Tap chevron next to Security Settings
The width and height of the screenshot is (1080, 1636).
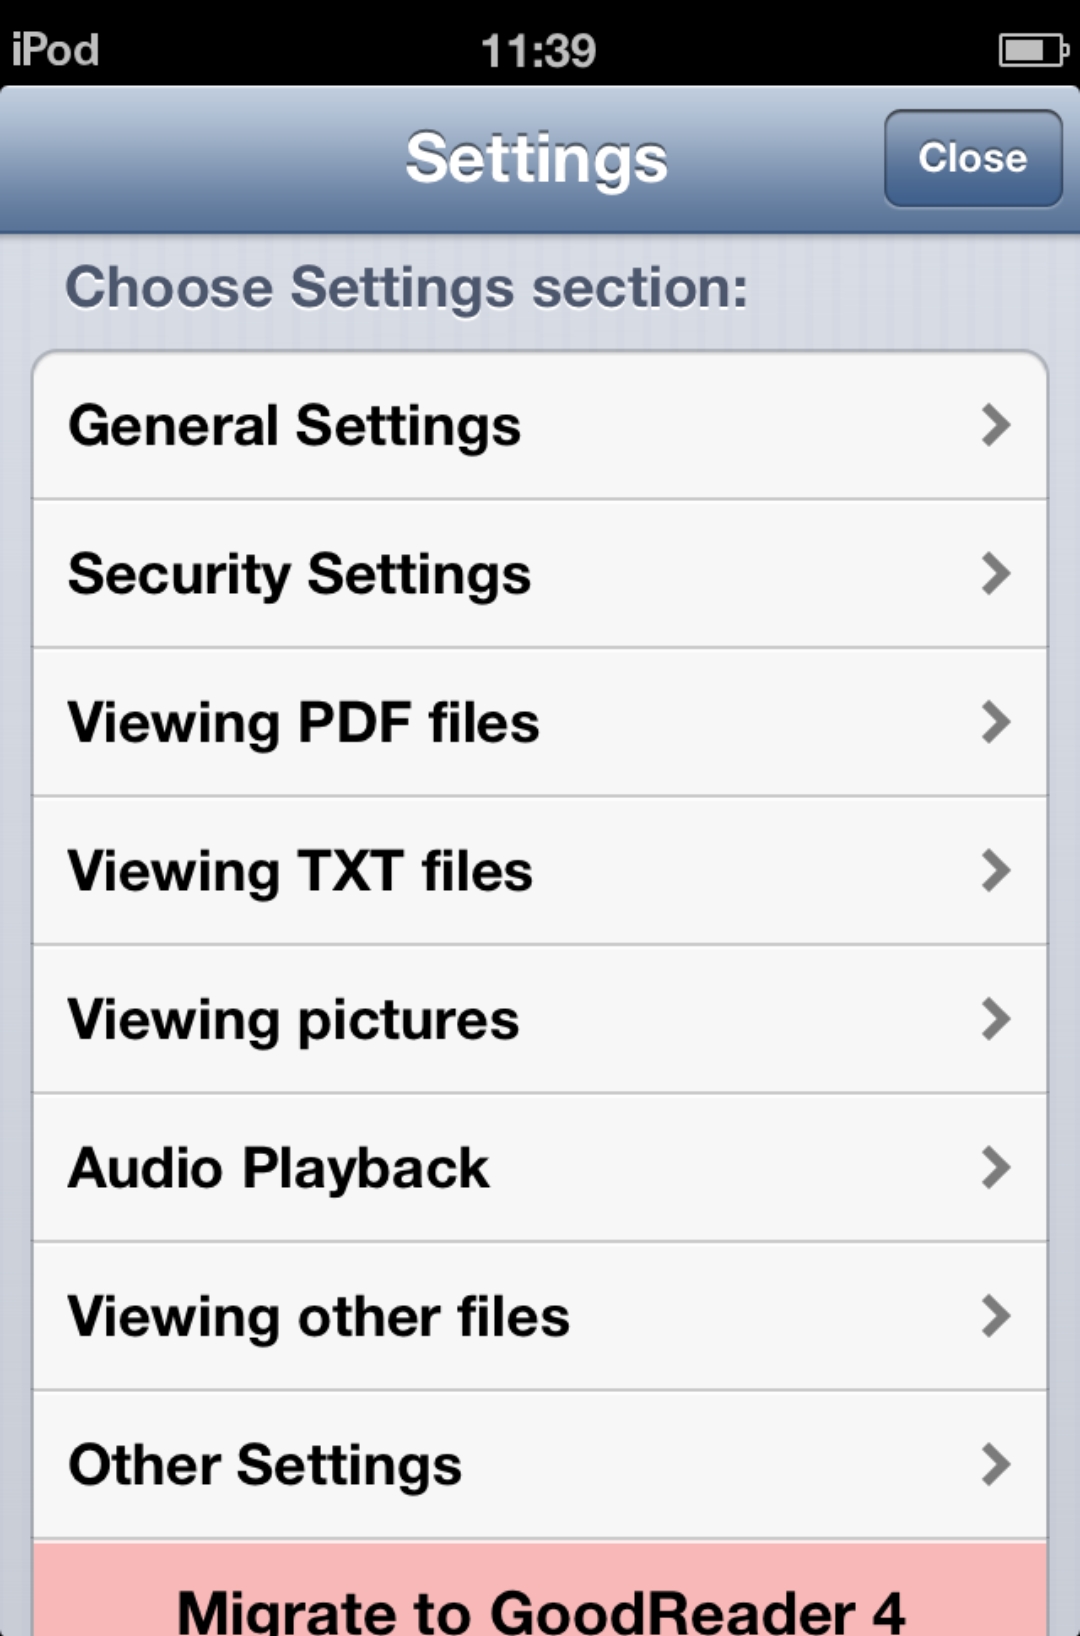(x=996, y=574)
